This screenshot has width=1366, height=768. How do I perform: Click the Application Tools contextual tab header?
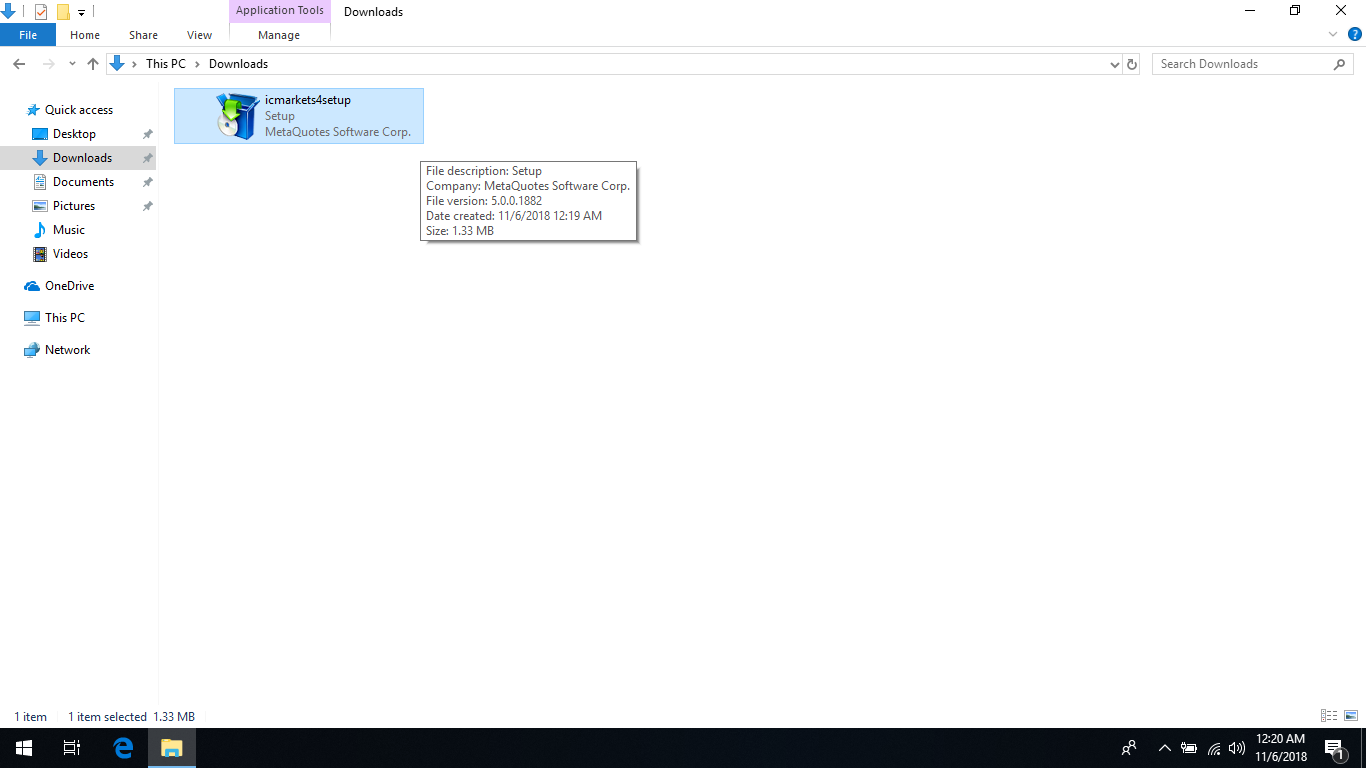[280, 11]
